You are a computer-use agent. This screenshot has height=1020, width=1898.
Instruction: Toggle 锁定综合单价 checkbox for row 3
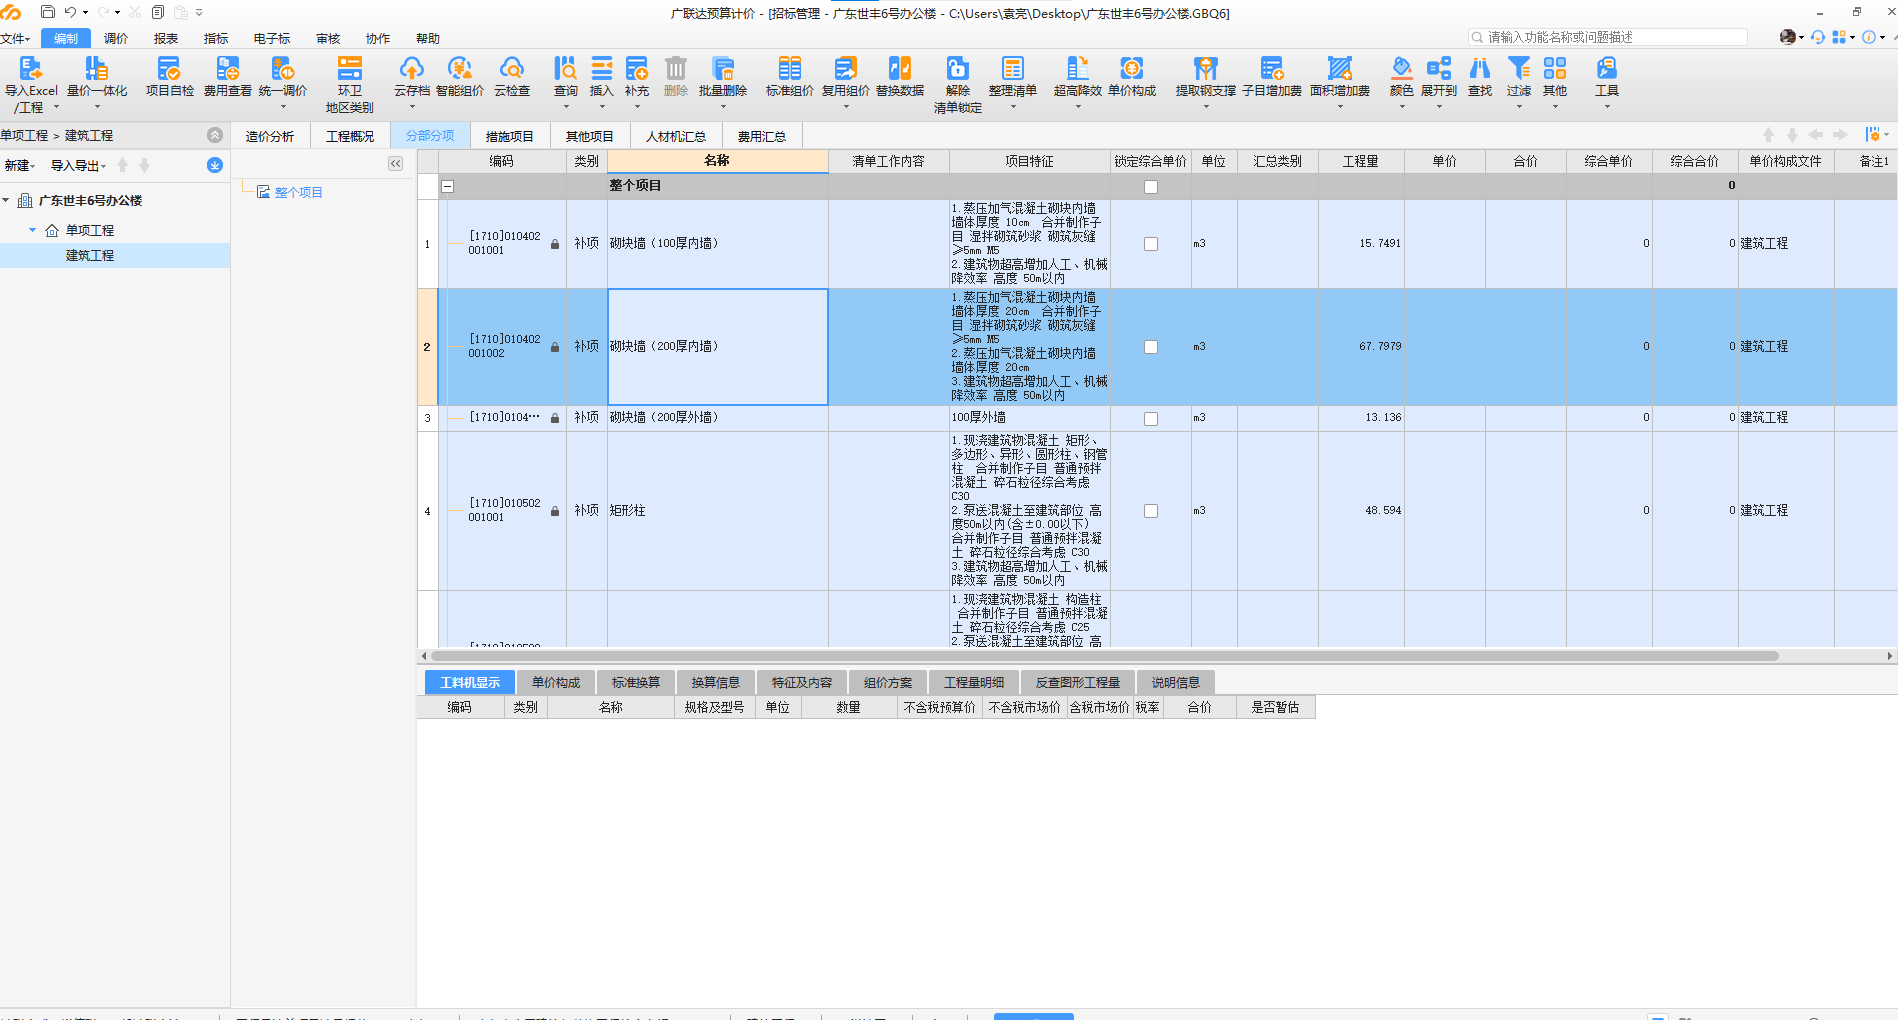point(1151,419)
